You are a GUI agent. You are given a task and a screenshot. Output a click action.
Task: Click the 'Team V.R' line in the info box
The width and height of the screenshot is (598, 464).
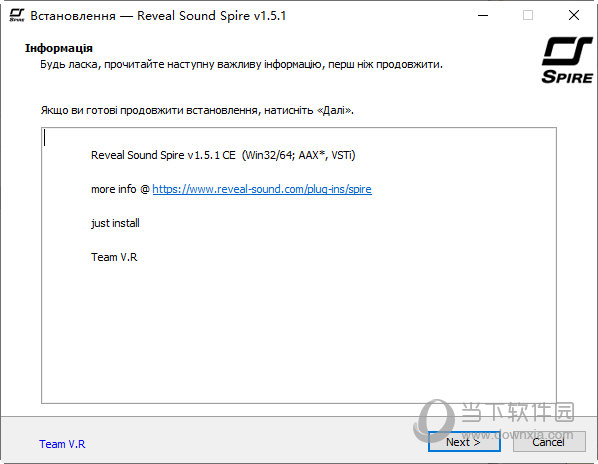point(114,257)
